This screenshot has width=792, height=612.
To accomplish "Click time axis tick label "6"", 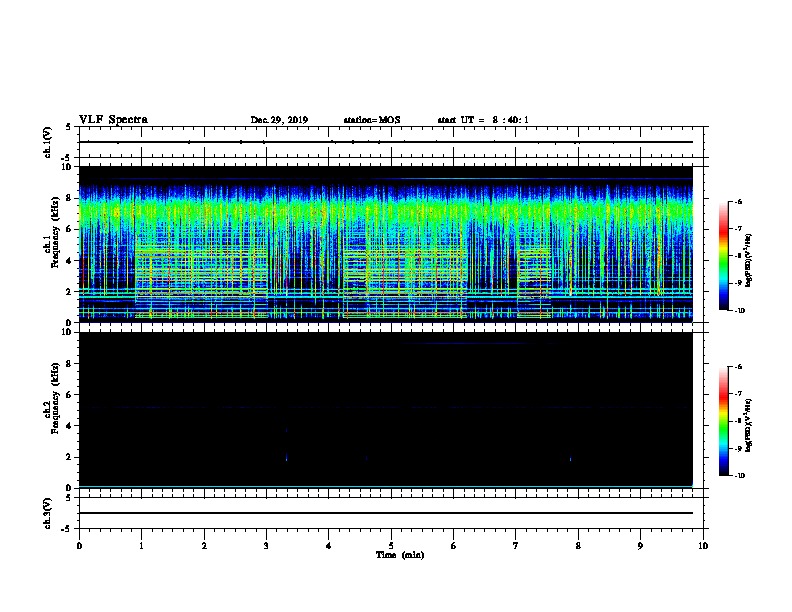I will tap(454, 545).
